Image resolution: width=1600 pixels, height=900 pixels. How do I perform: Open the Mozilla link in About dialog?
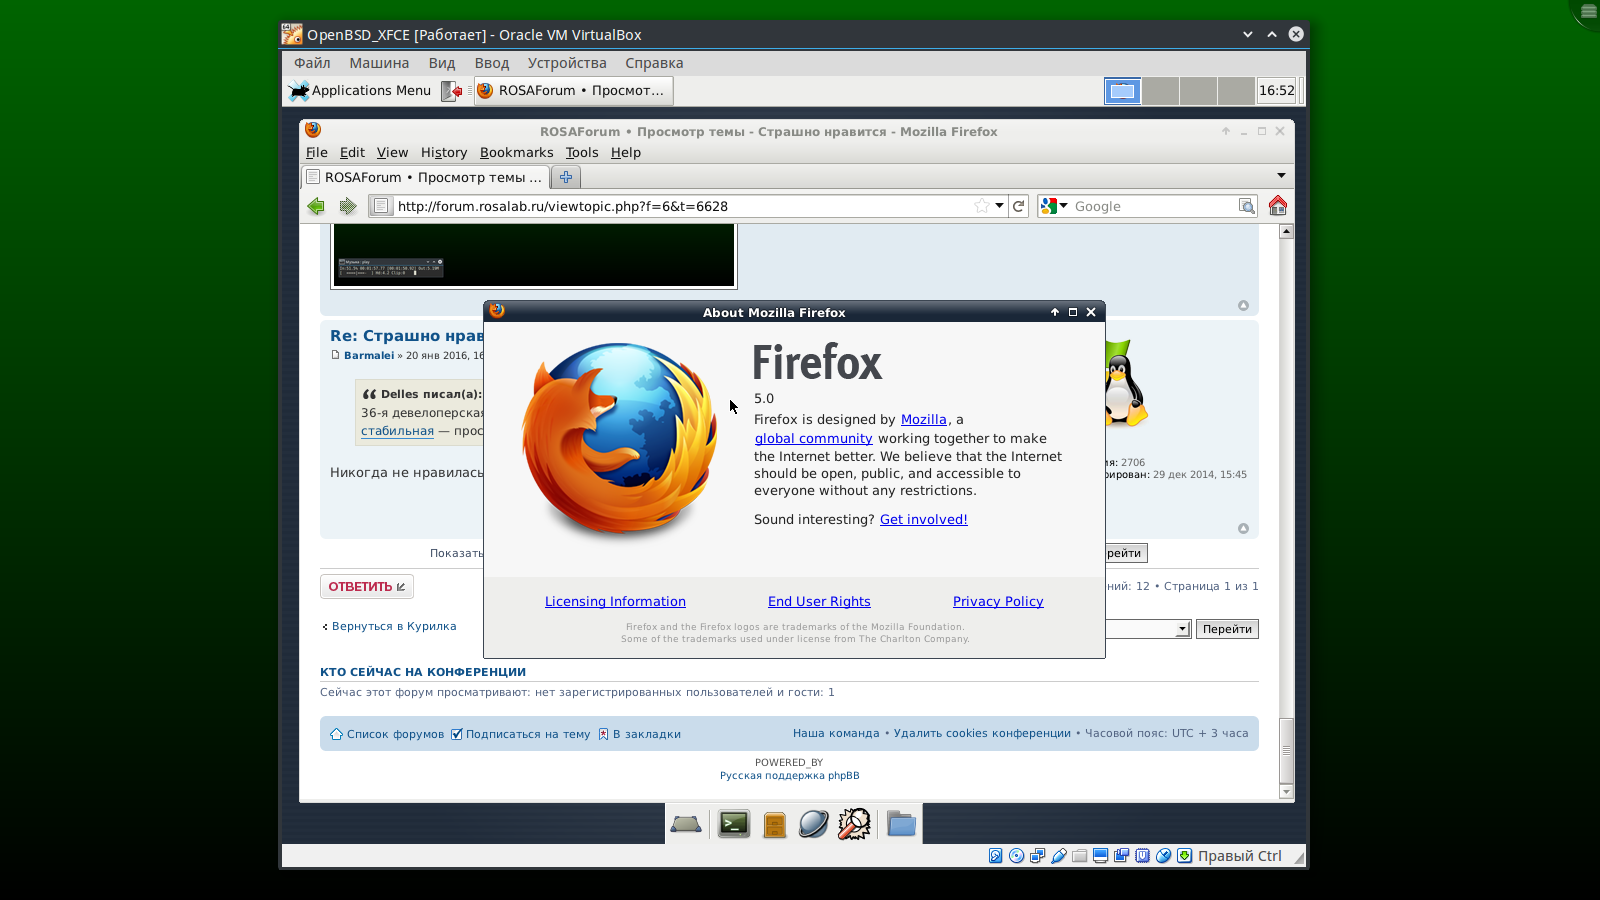coord(924,420)
